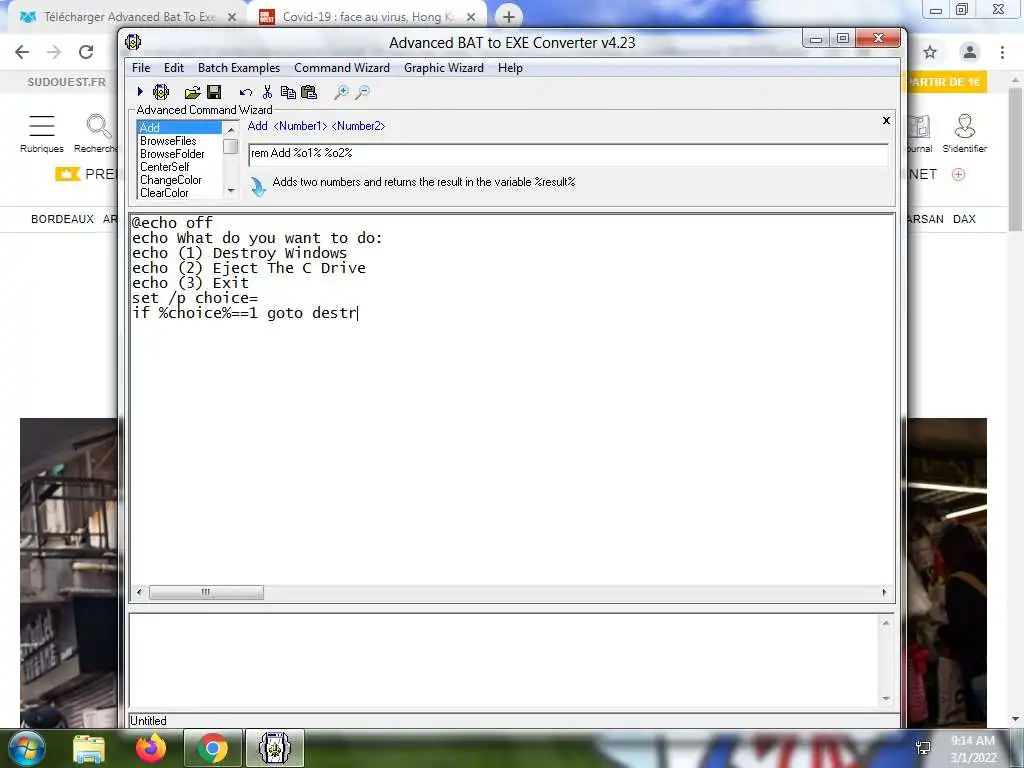
Task: Click the editor scroll left arrow
Action: pos(139,592)
